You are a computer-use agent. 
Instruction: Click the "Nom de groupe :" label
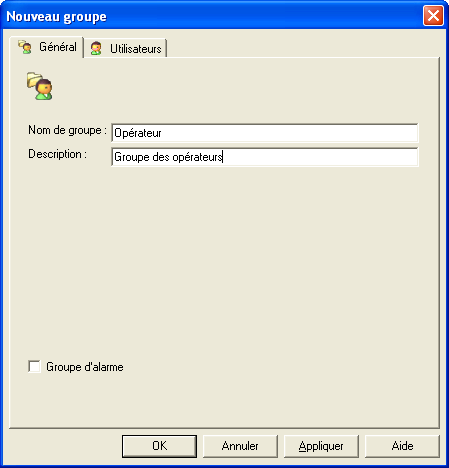pos(67,130)
